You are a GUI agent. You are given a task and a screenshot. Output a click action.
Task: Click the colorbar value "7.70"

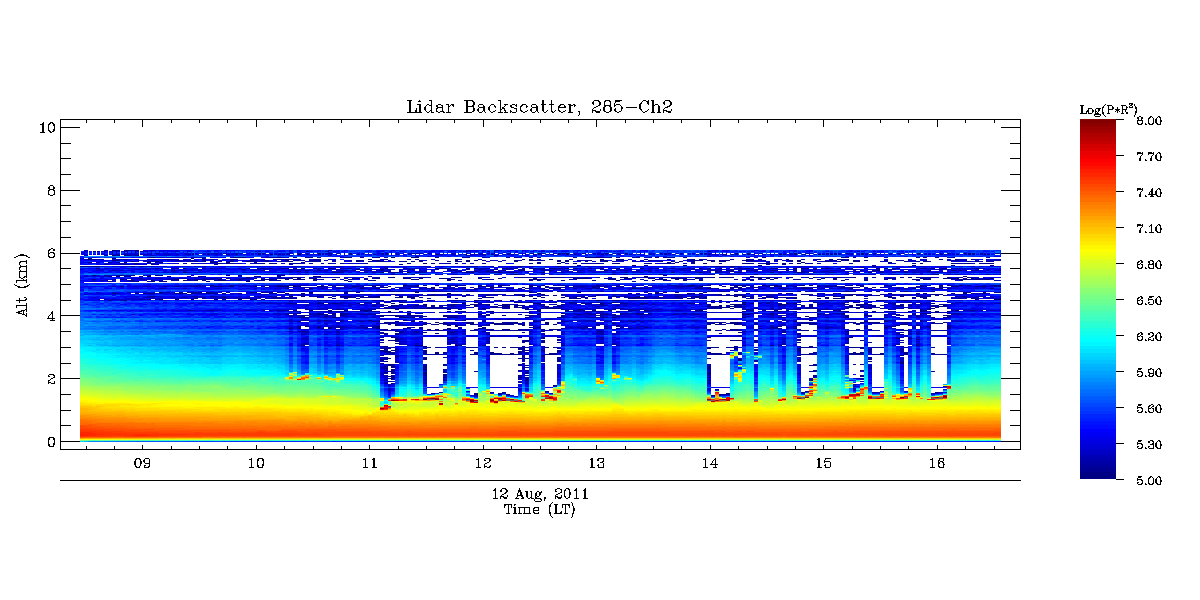tap(1149, 157)
